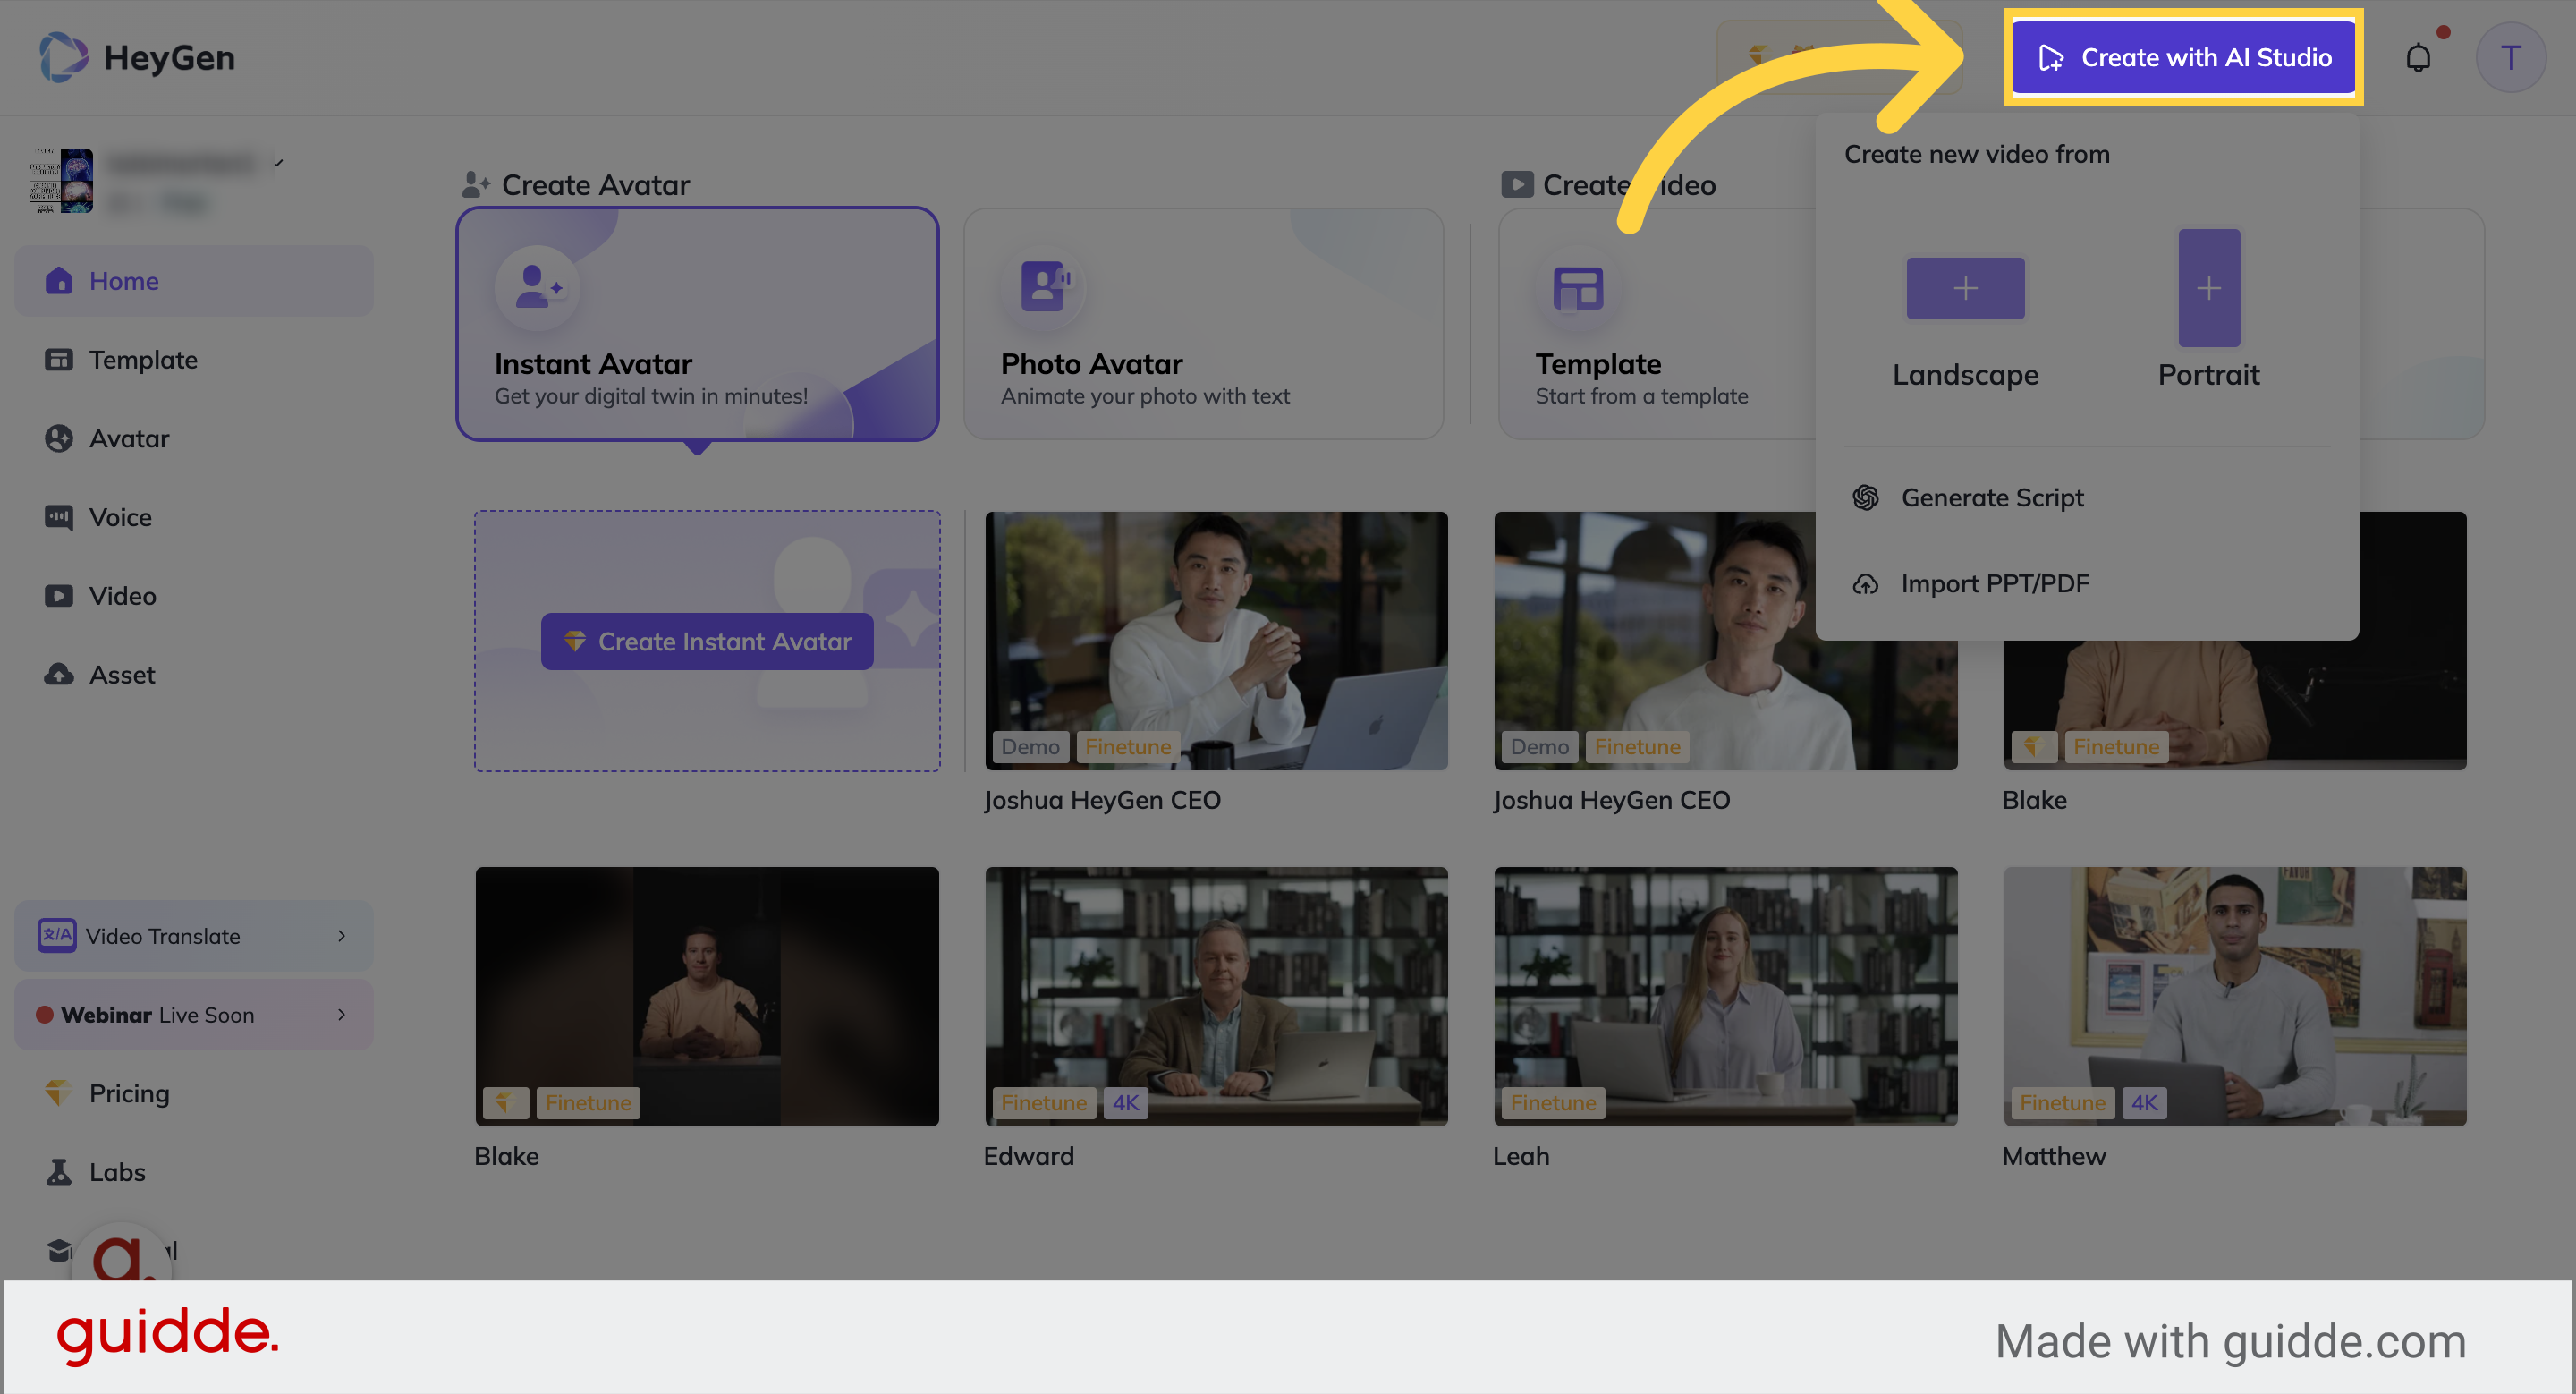Open the notifications bell

(x=2420, y=57)
